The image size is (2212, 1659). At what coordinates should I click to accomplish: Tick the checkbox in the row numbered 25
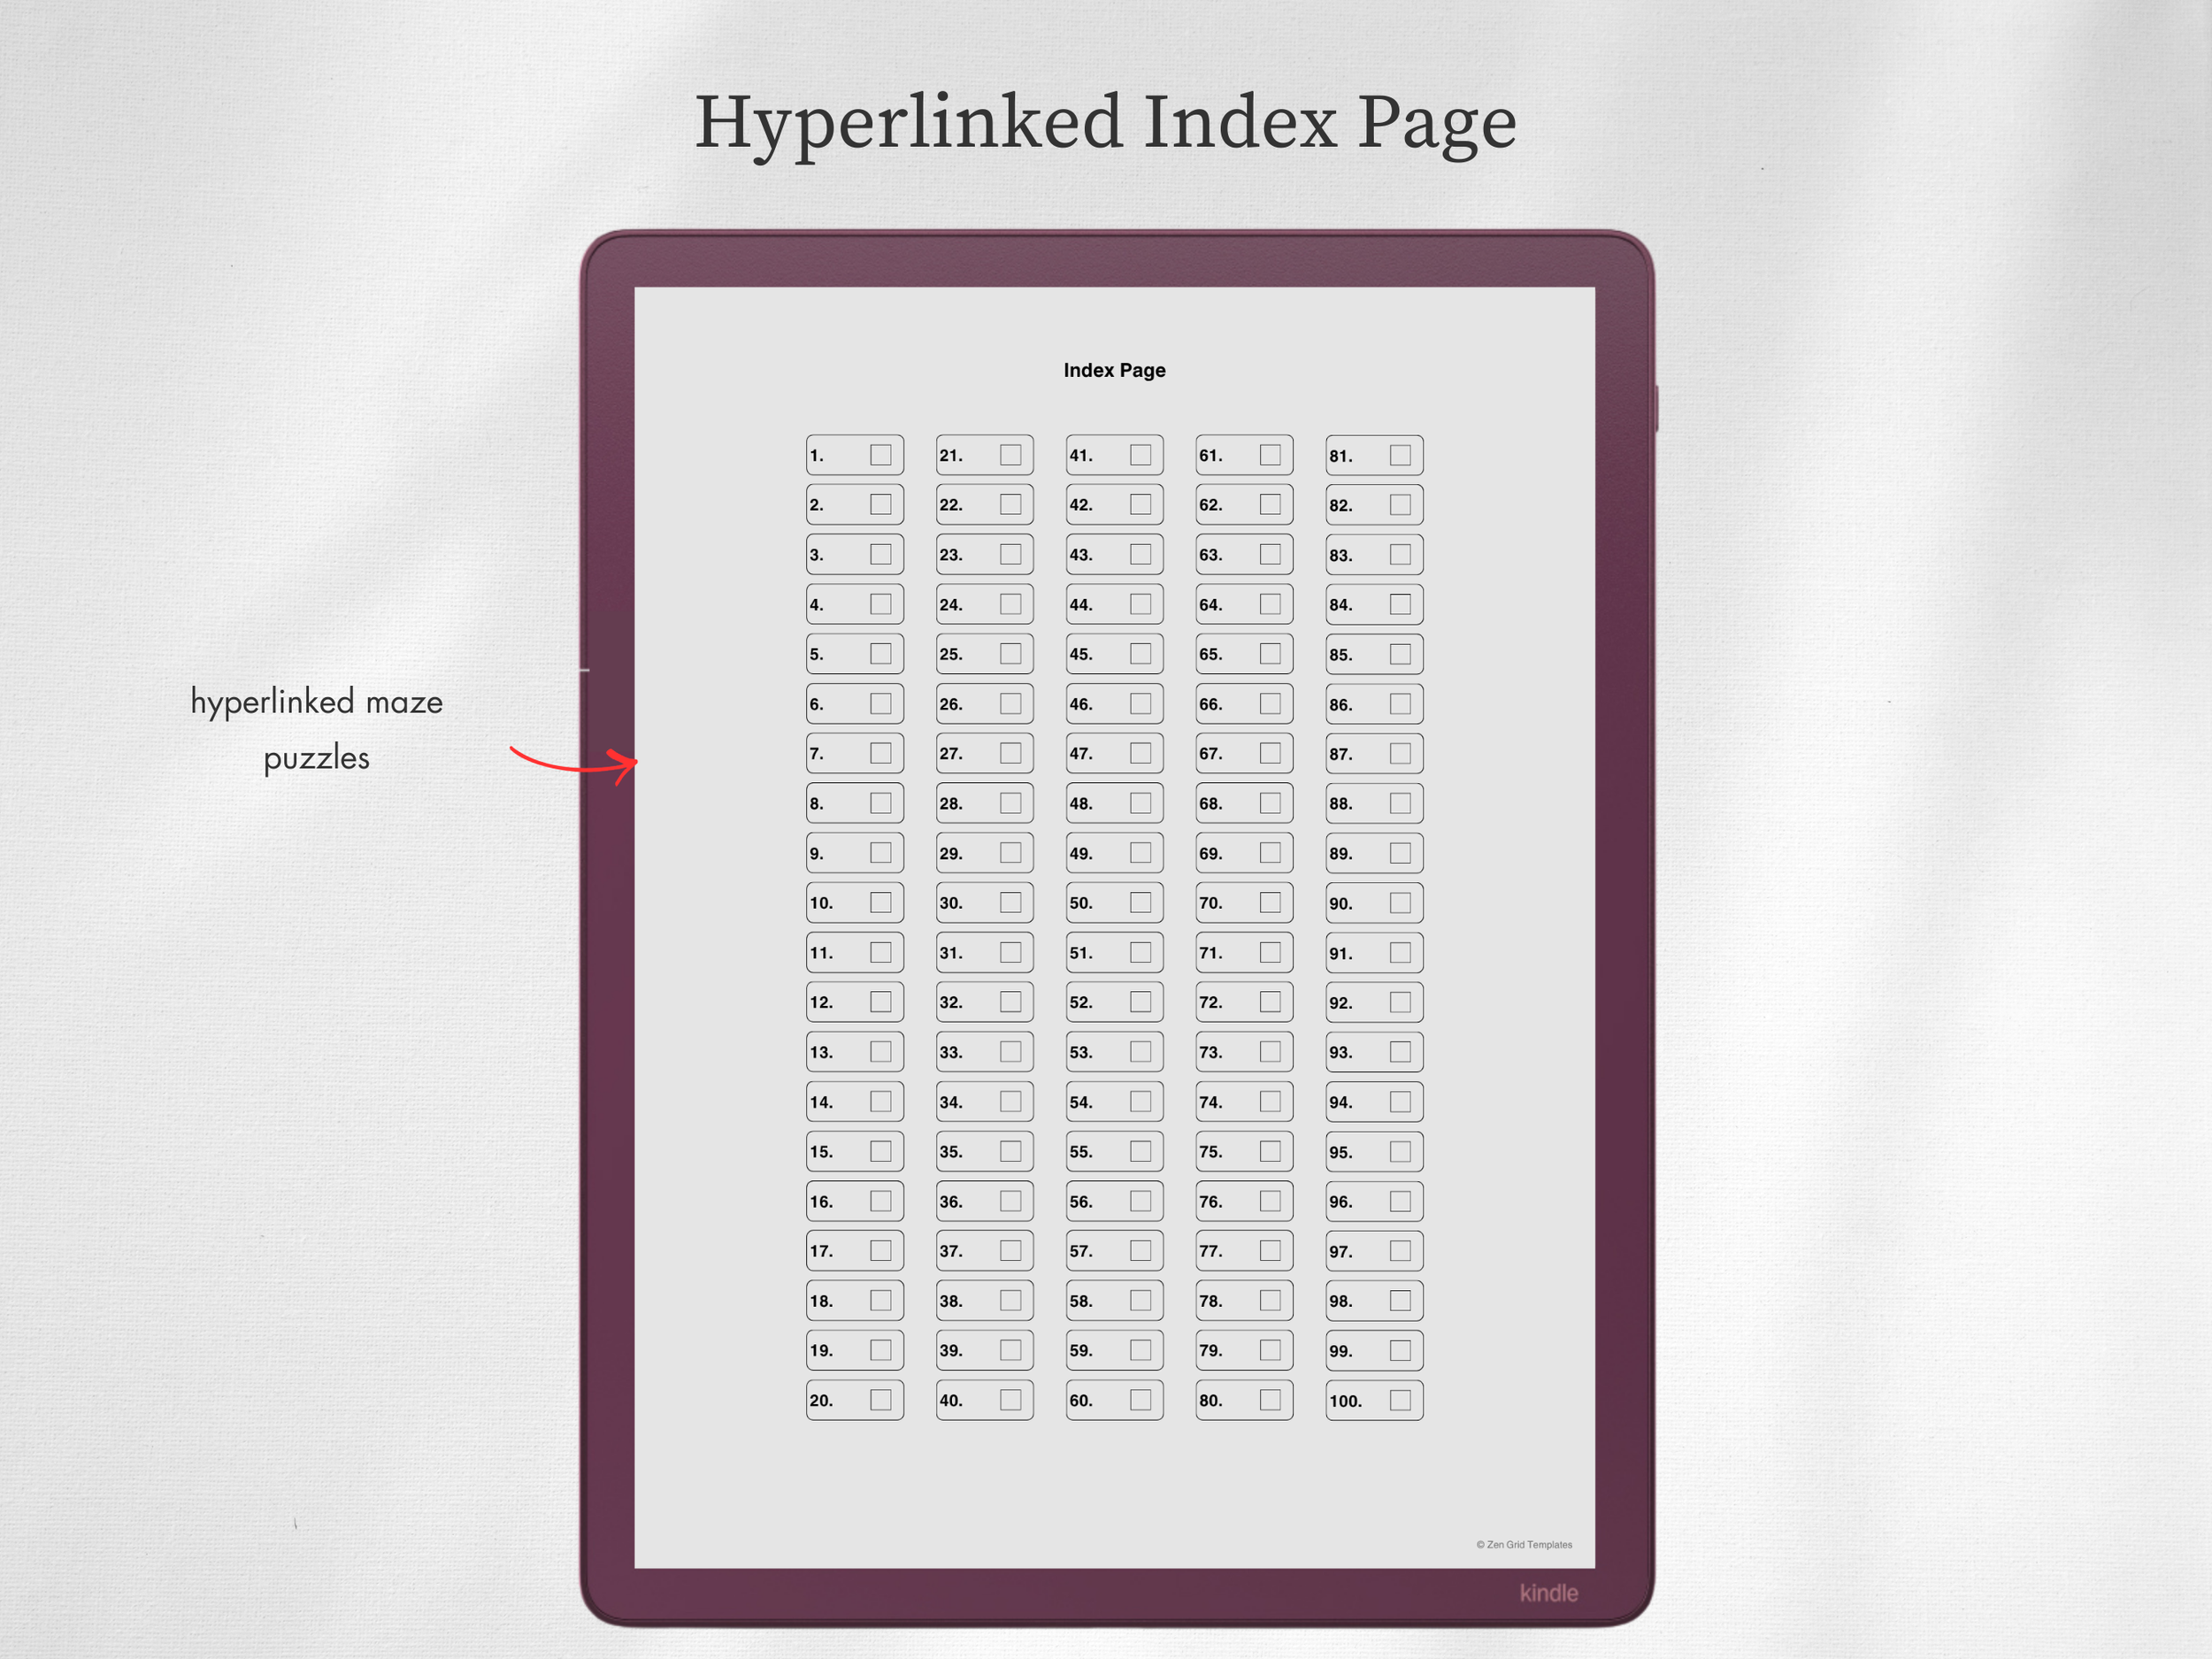tap(1010, 654)
